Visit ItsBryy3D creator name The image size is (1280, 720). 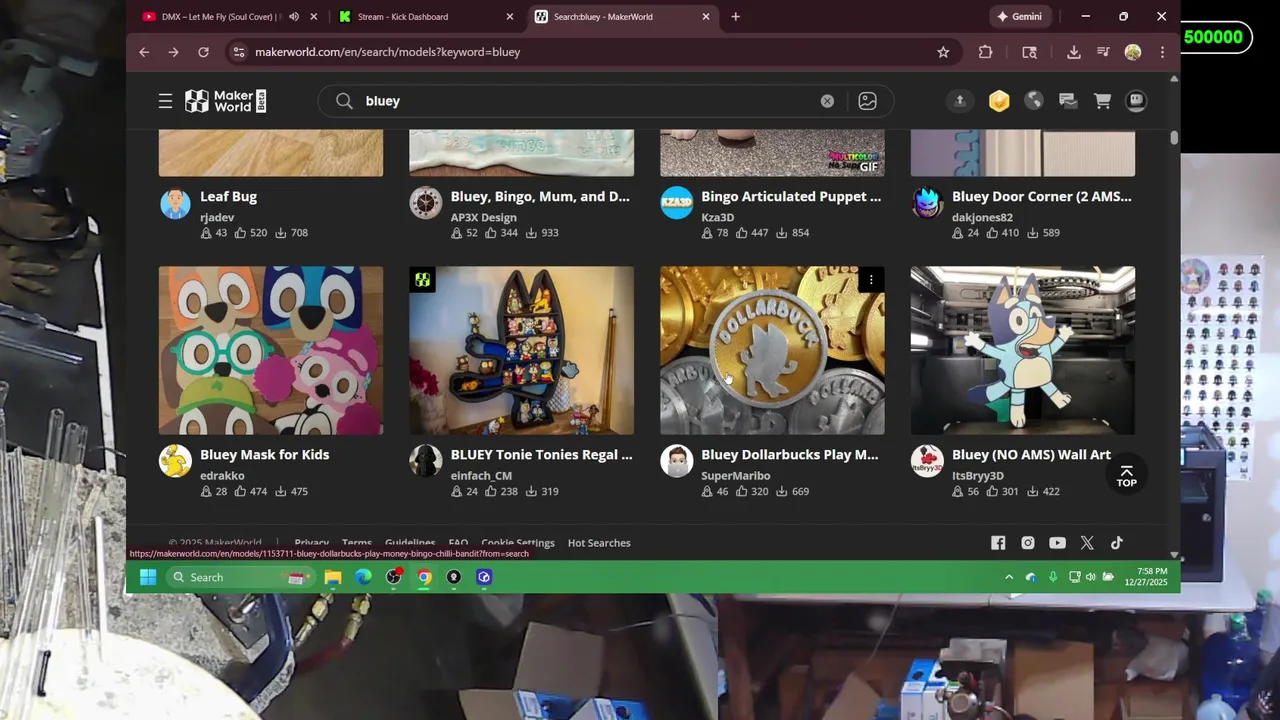pos(978,476)
